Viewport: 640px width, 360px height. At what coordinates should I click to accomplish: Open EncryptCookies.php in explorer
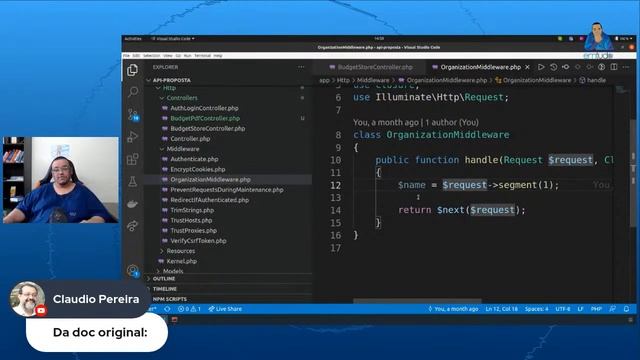click(x=198, y=169)
